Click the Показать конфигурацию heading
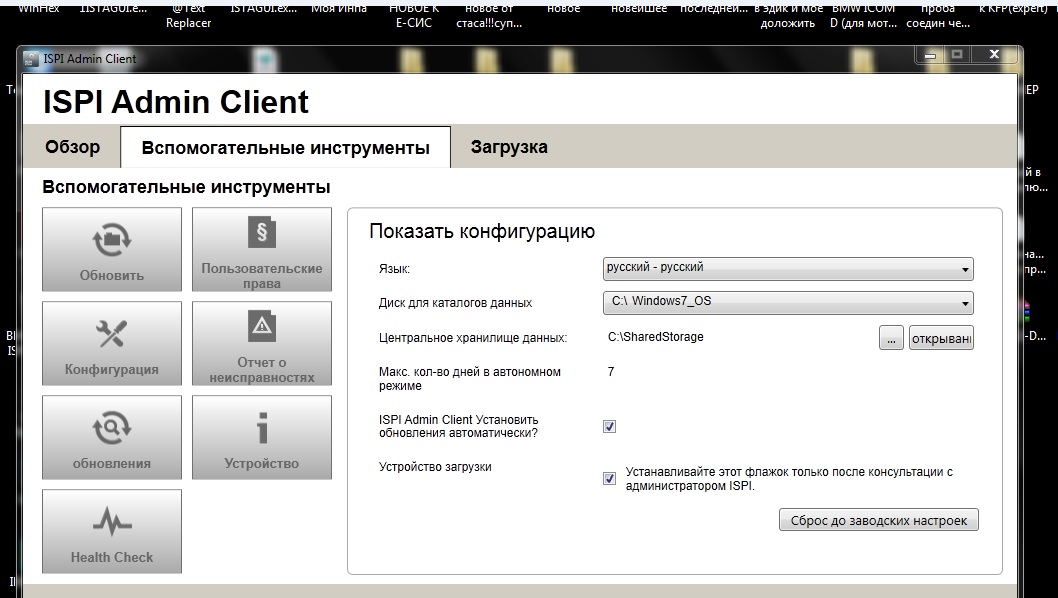The image size is (1058, 598). 482,232
